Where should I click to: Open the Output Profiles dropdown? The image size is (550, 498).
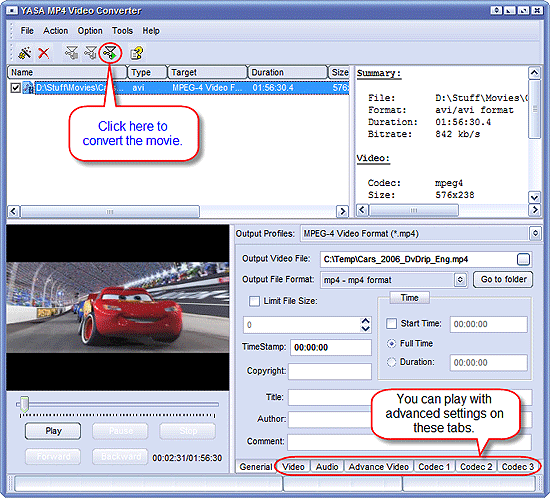(535, 233)
